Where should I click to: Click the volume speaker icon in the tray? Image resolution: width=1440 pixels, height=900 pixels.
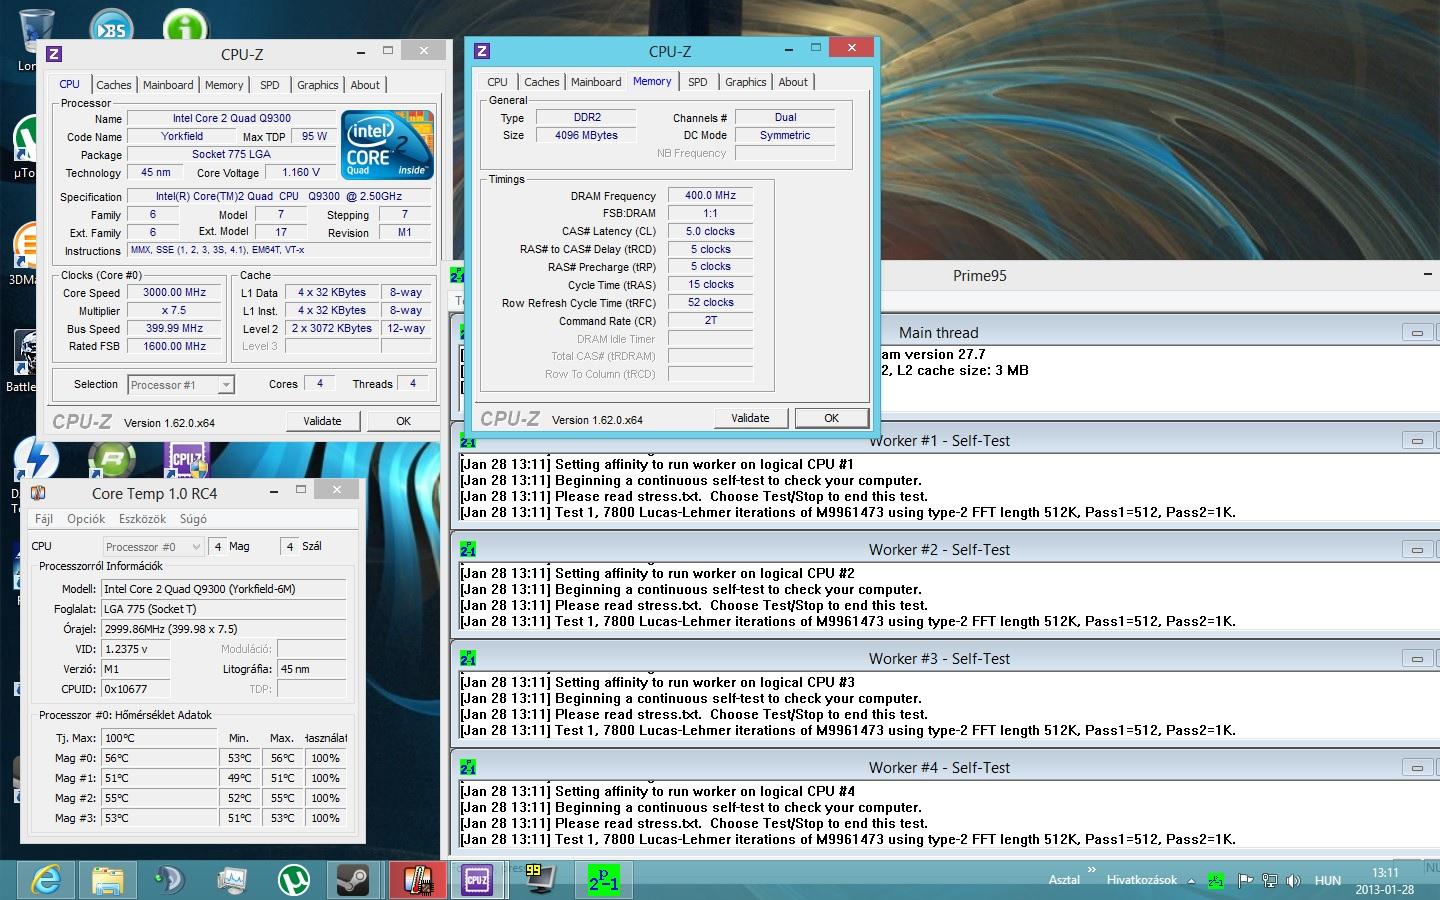1293,881
